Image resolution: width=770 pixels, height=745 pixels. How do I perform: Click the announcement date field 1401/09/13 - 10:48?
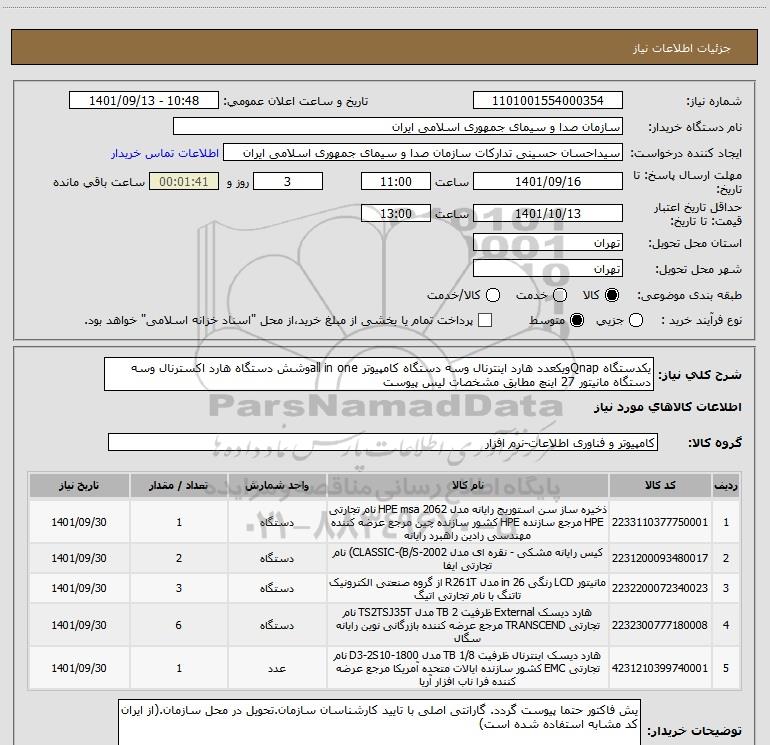point(144,101)
